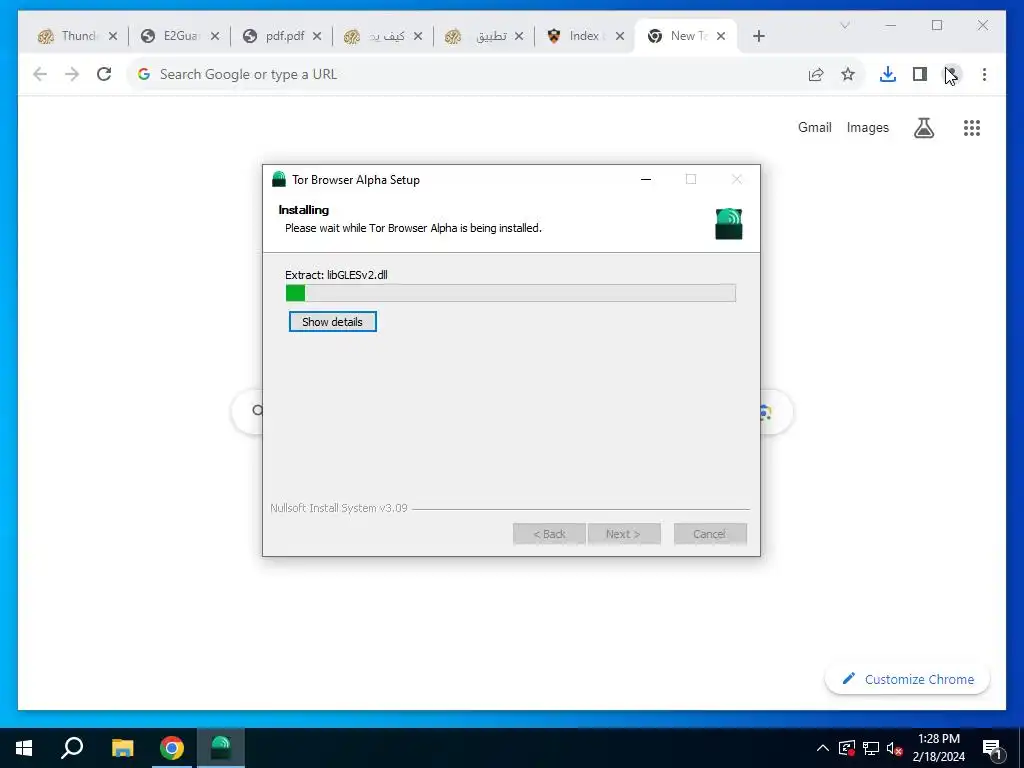
Task: Bookmark this tab with the star
Action: point(848,74)
